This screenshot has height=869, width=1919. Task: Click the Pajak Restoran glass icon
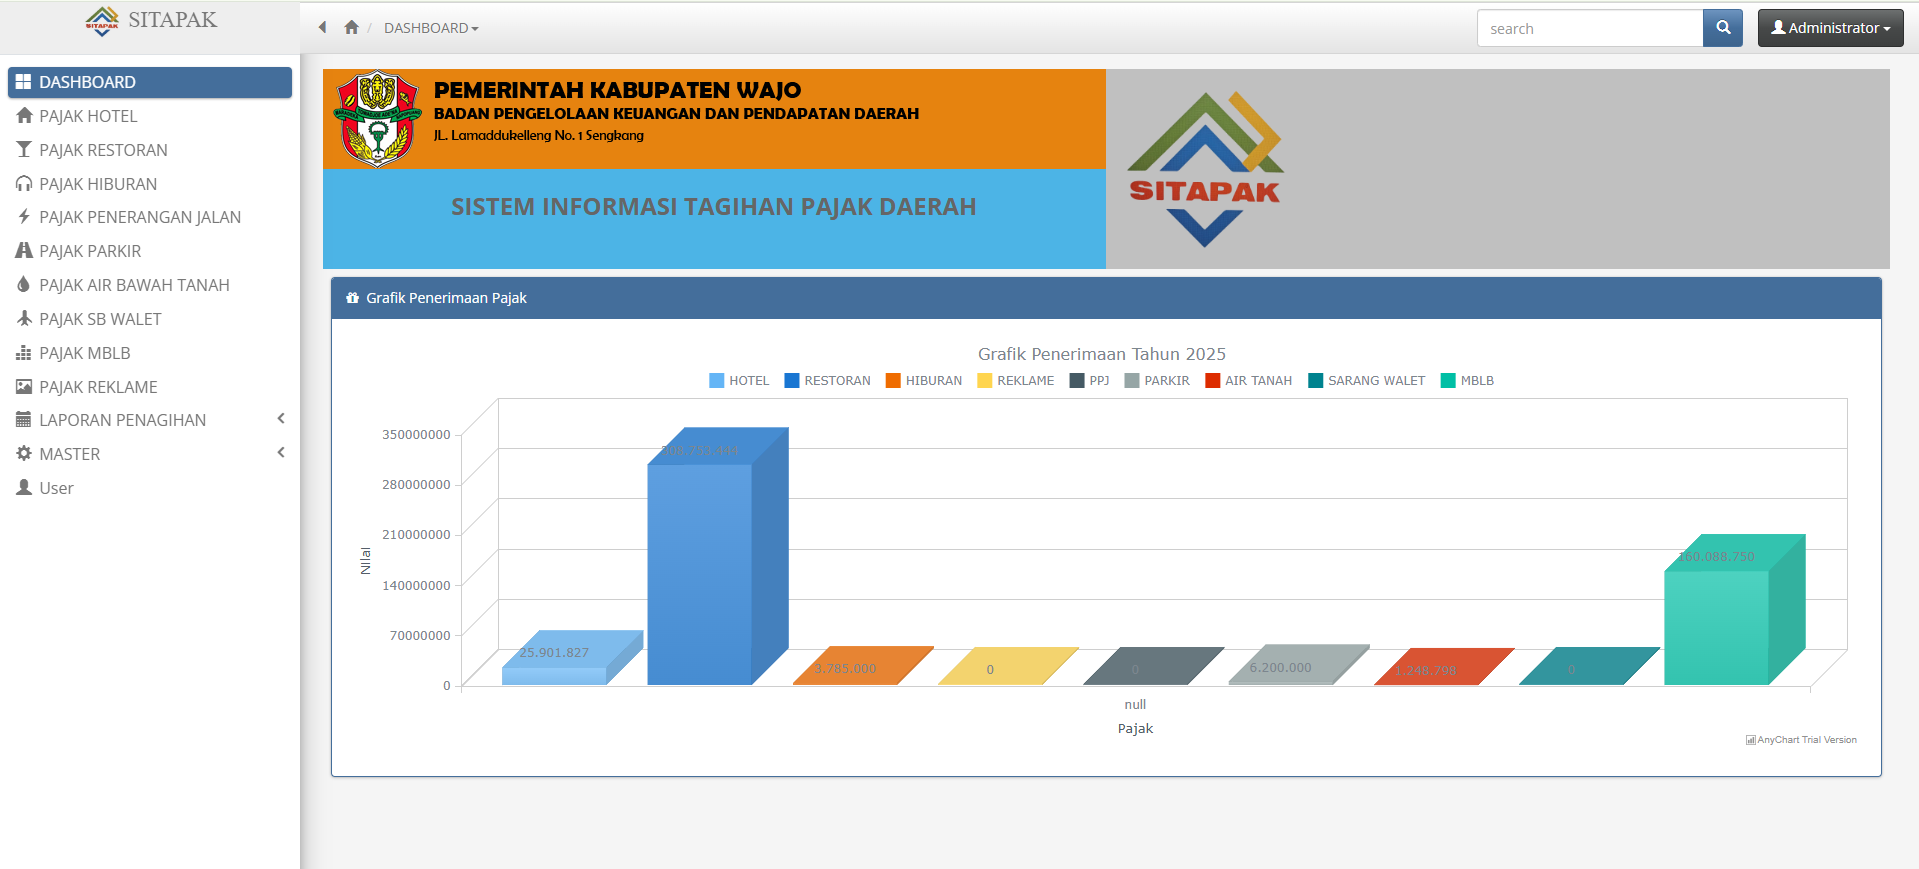25,150
